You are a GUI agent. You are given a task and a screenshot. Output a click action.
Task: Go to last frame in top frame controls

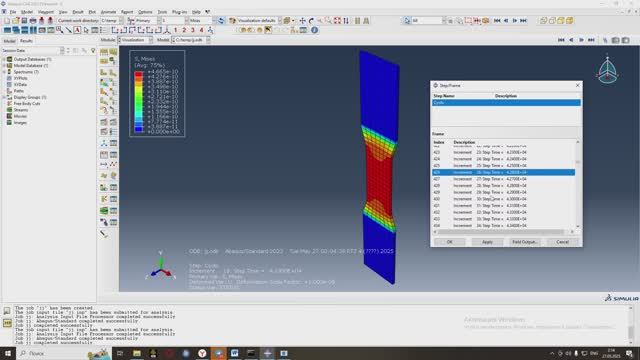pos(524,20)
